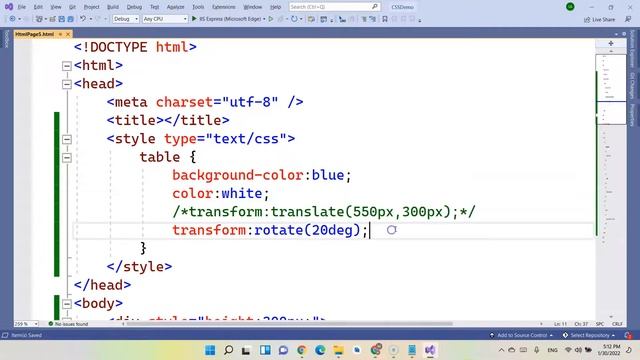Click the navigate backward toolbar icon
The width and height of the screenshot is (640, 360).
click(13, 19)
